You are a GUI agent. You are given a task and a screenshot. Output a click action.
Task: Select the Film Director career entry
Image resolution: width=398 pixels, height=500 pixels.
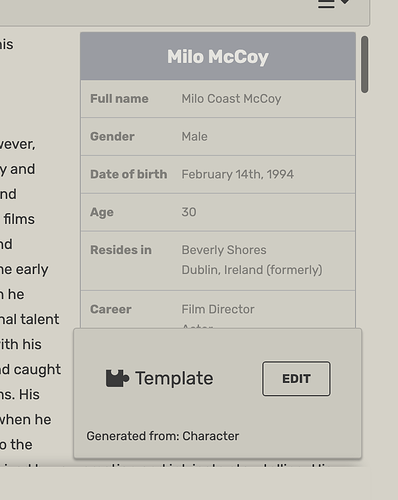point(218,309)
